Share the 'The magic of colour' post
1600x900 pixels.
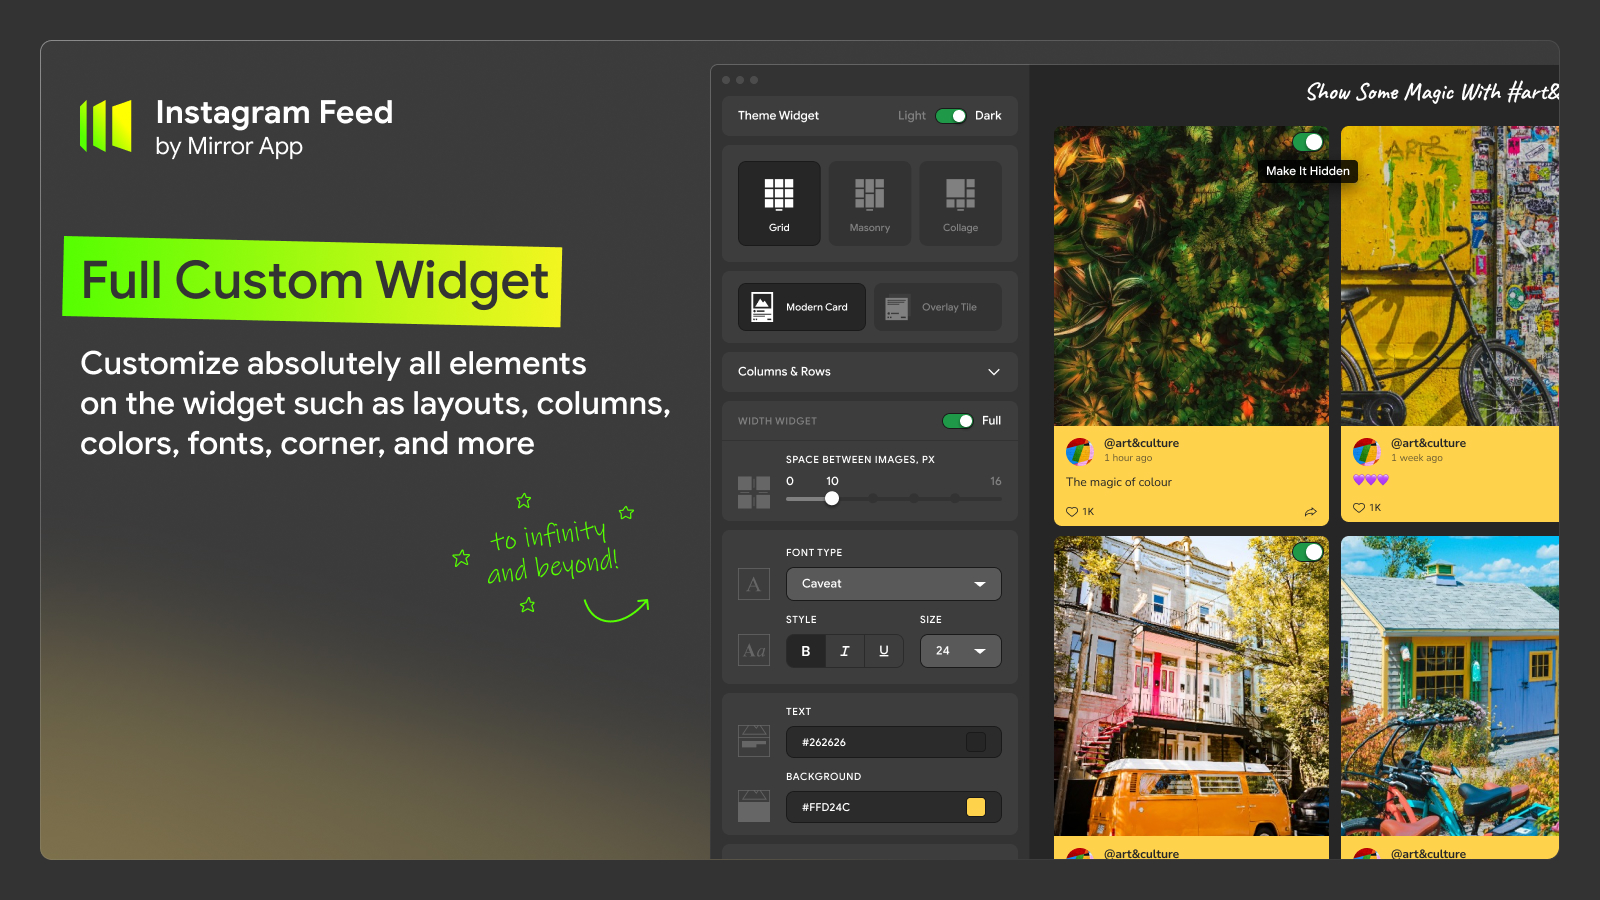[x=1310, y=512]
